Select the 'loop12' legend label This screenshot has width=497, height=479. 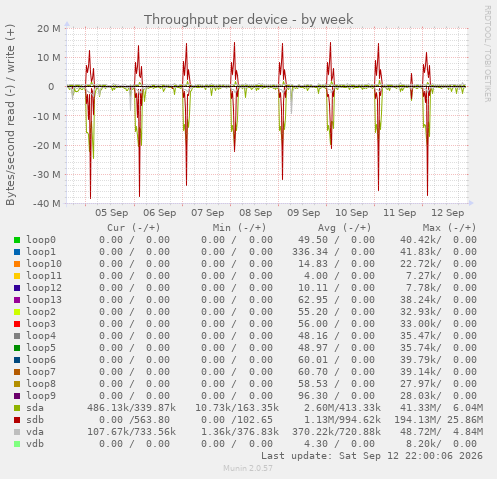coord(44,288)
